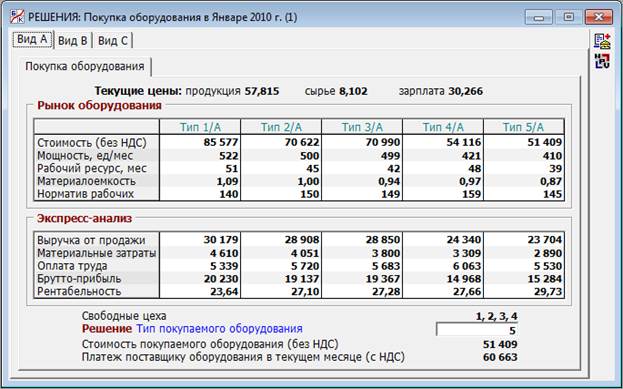Screen dimensions: 623x389
Task: Select the Тип 1/A column header
Action: (x=200, y=127)
